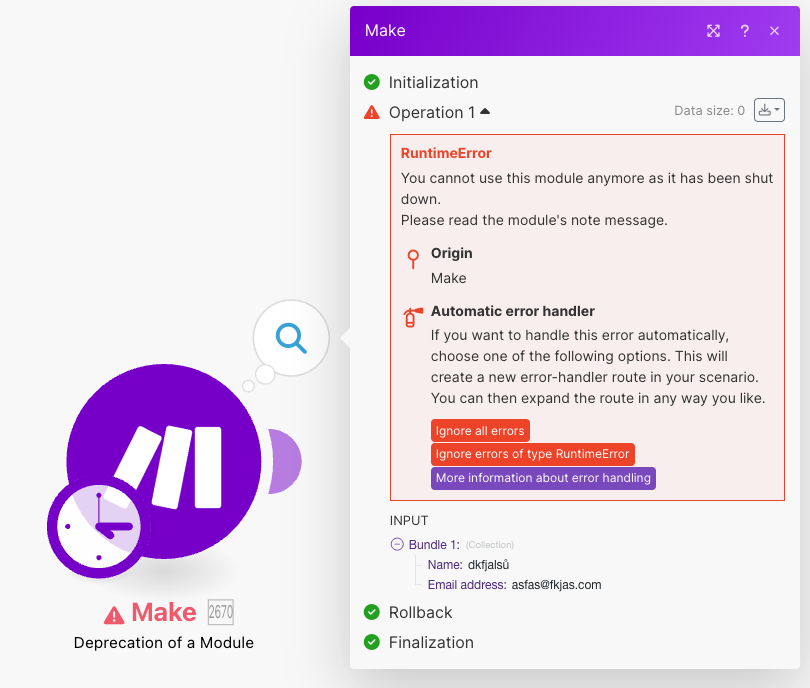Viewport: 810px width, 688px height.
Task: Expand the Make panel to fullscreen
Action: pos(713,31)
